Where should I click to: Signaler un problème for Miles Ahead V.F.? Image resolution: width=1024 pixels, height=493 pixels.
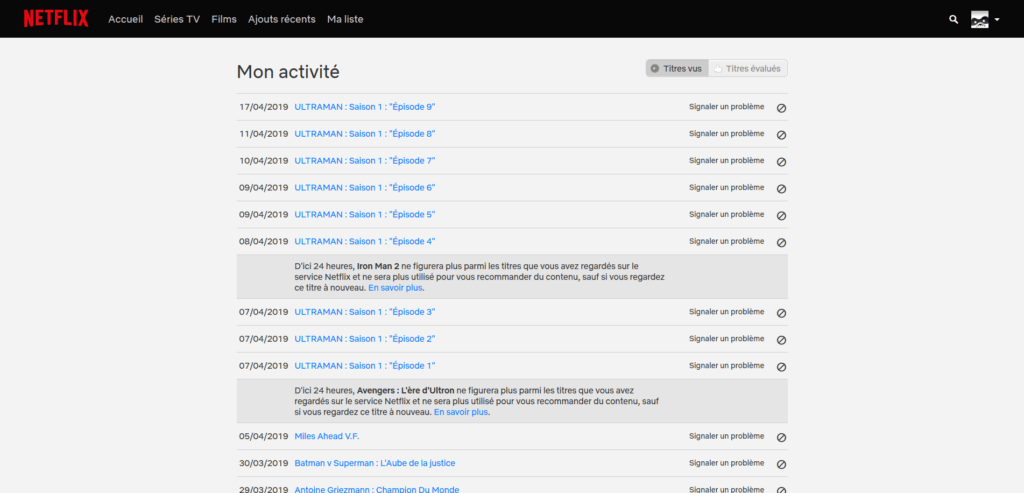coord(726,436)
